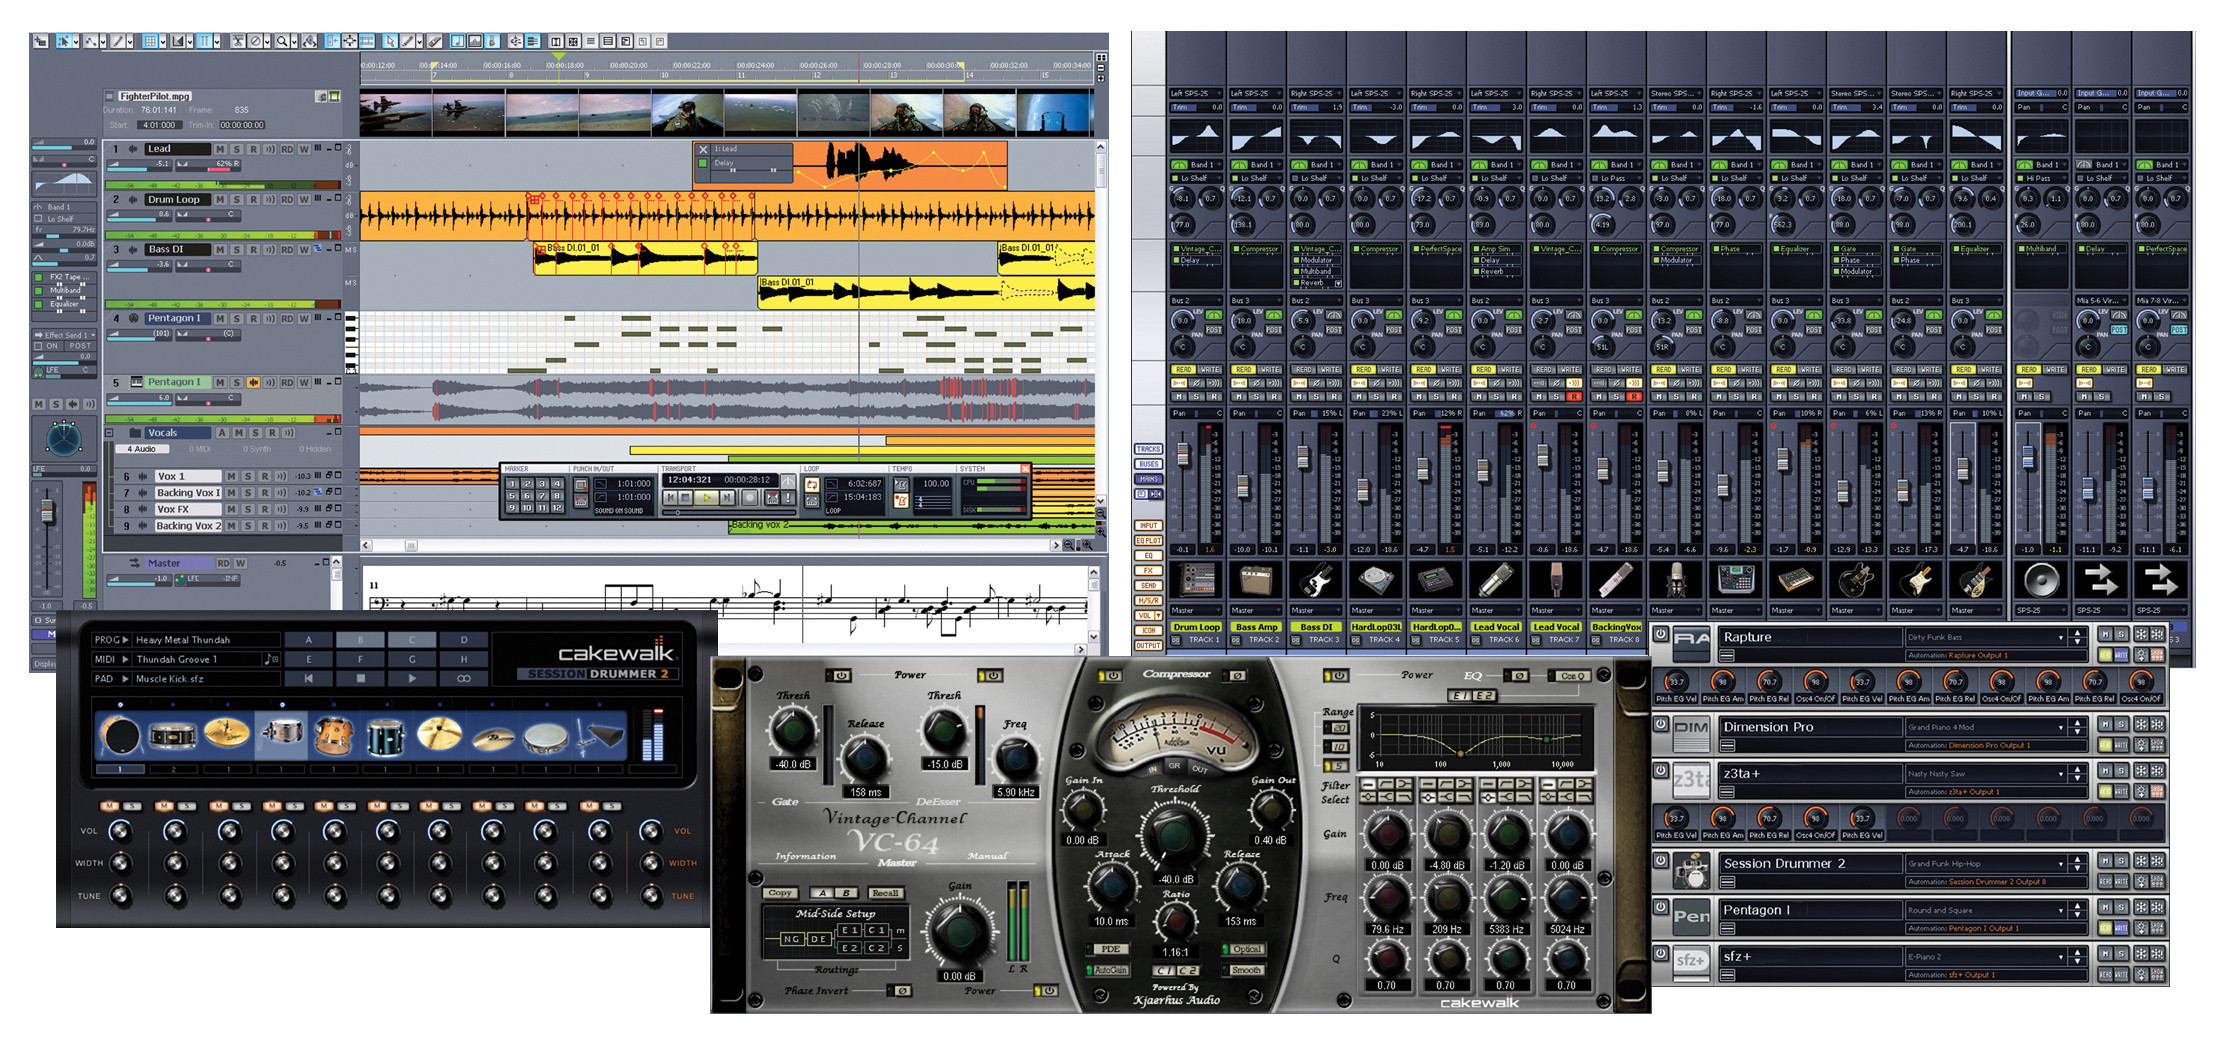This screenshot has height=1045, width=2228.
Task: Click the Solo button on Pentagon I synth rack row
Action: point(2120,907)
